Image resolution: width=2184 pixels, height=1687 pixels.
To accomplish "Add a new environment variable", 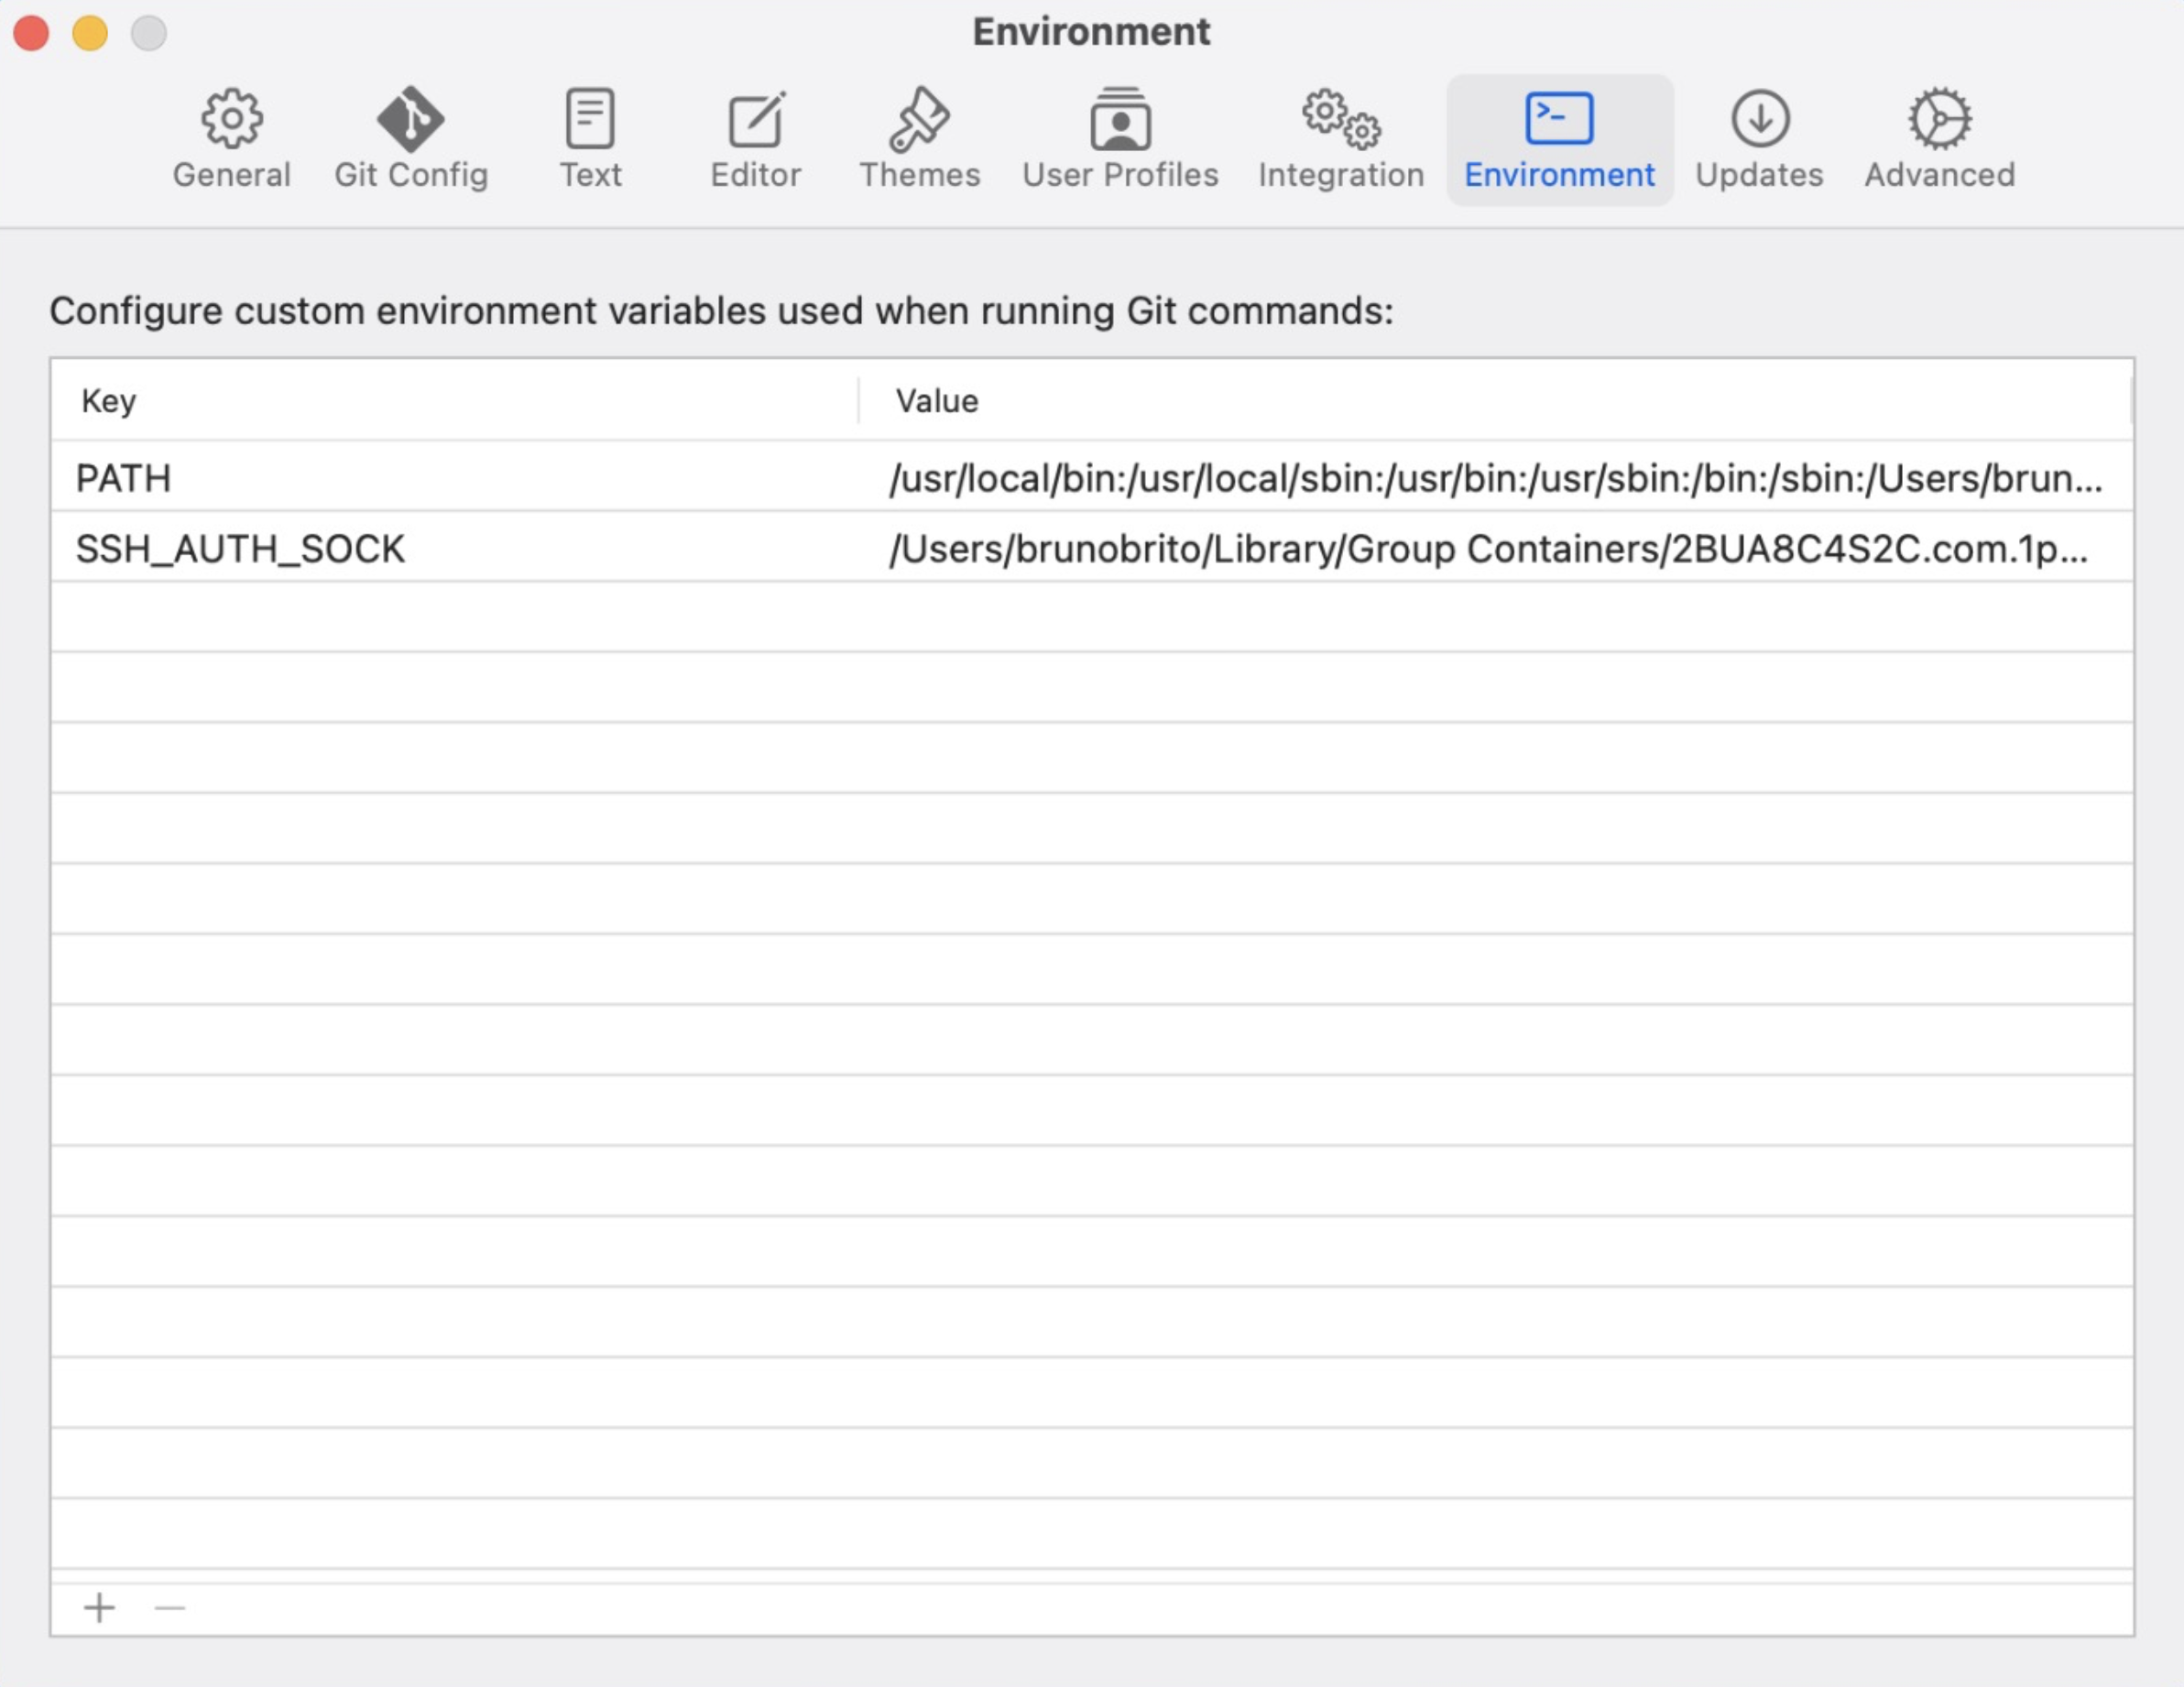I will (99, 1607).
